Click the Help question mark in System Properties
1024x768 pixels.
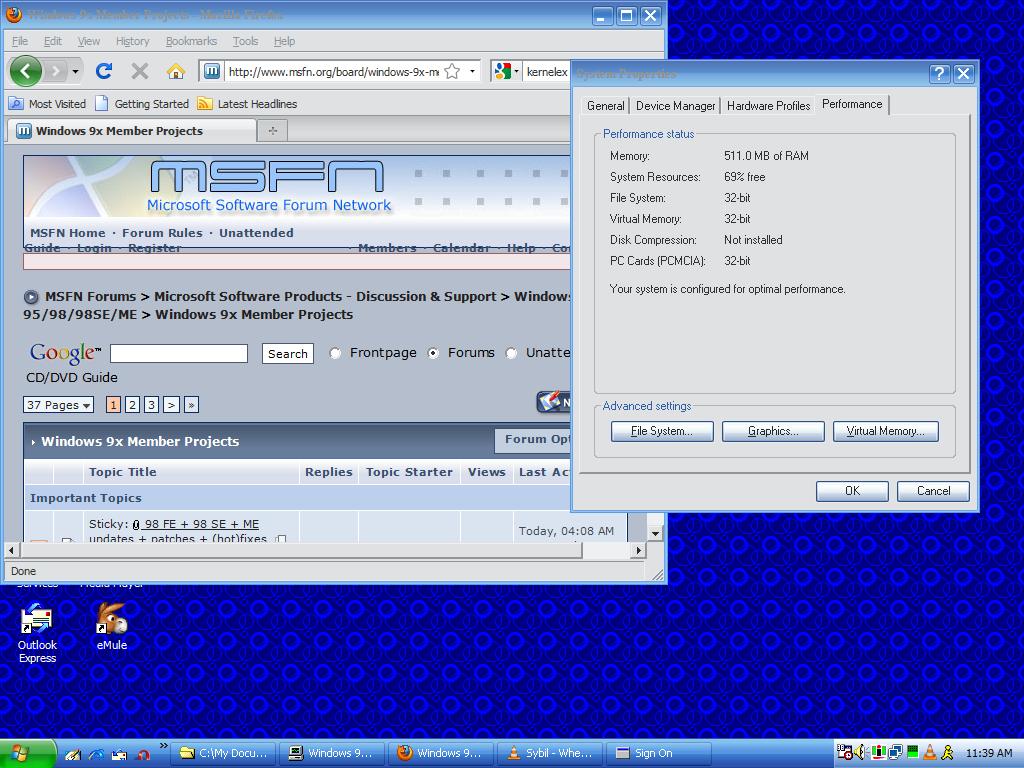coord(939,73)
